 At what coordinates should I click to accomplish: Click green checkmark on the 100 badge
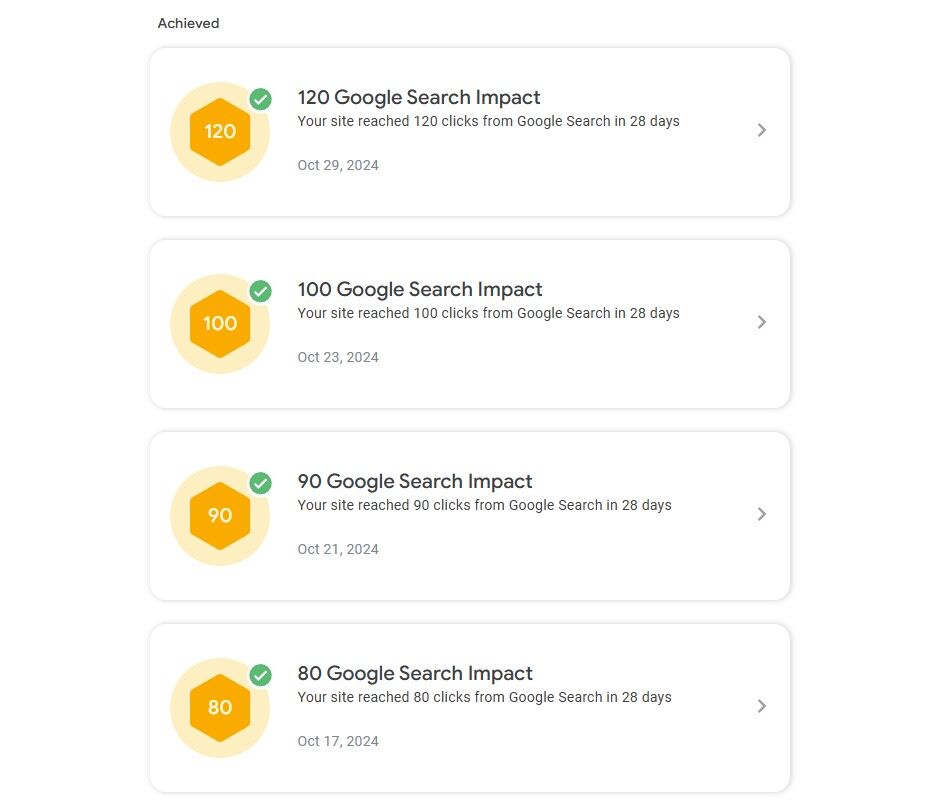[260, 291]
